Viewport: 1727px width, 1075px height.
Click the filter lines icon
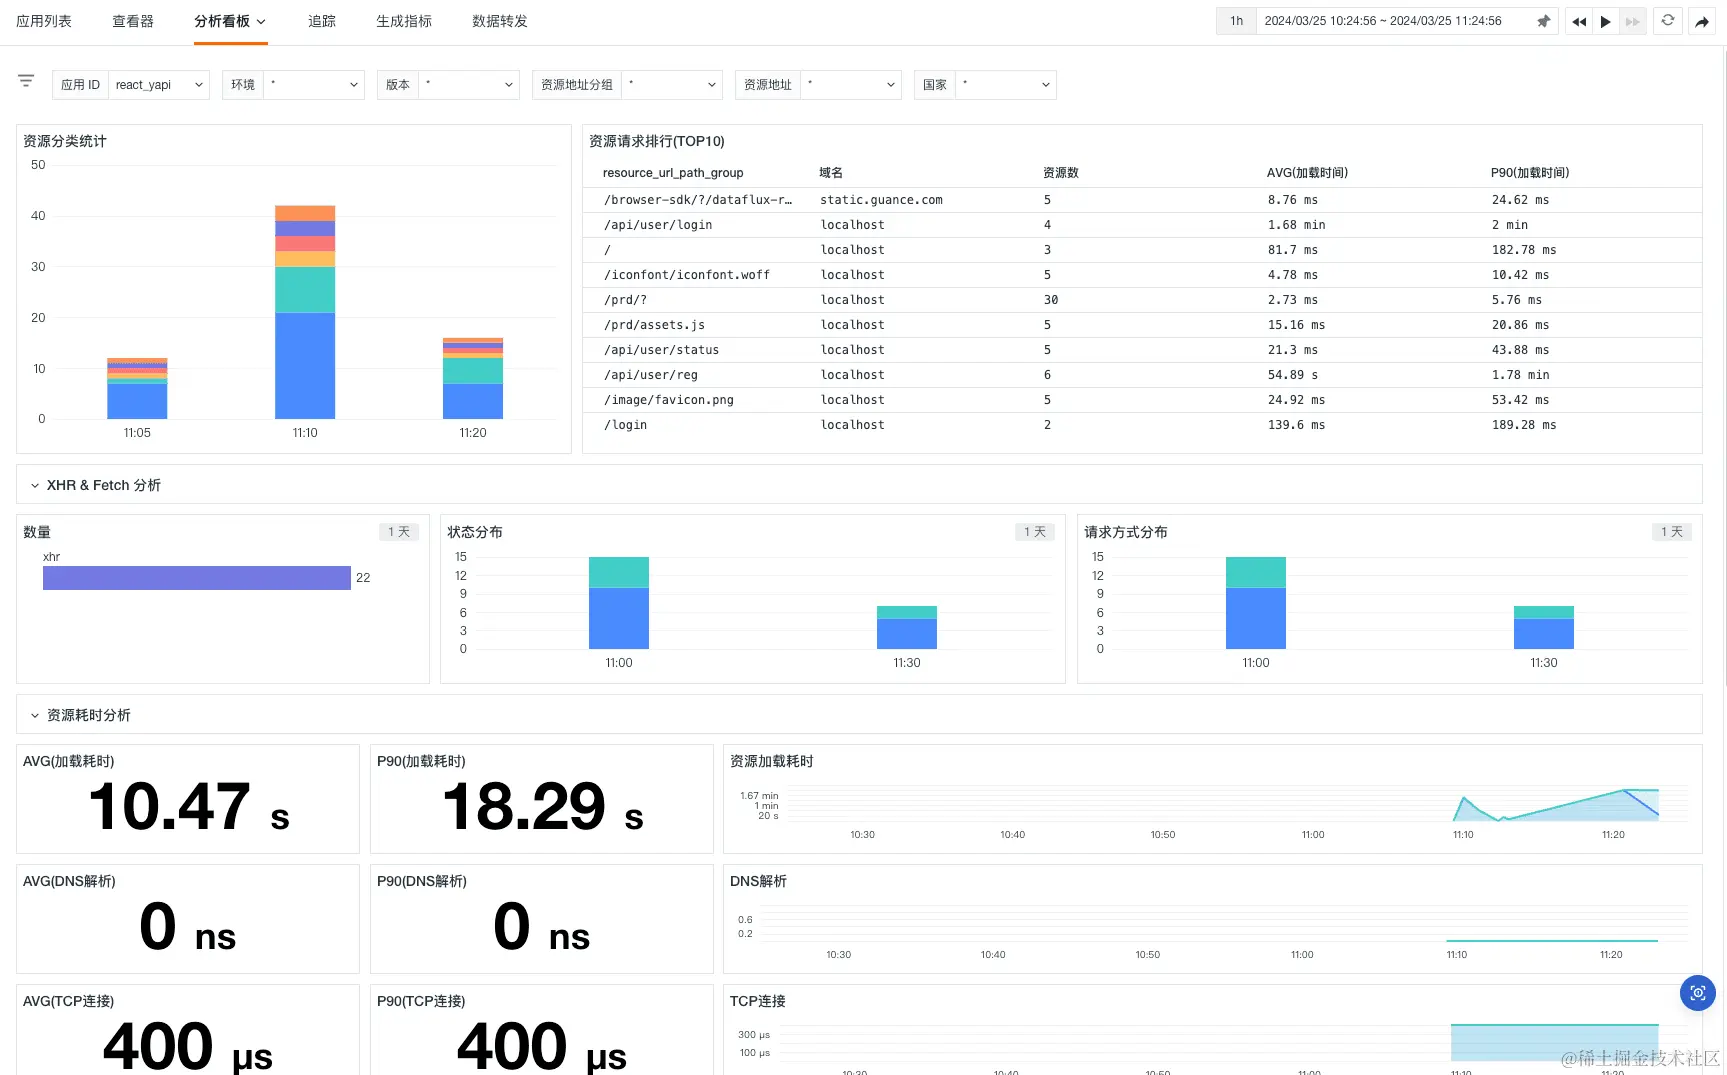(26, 80)
